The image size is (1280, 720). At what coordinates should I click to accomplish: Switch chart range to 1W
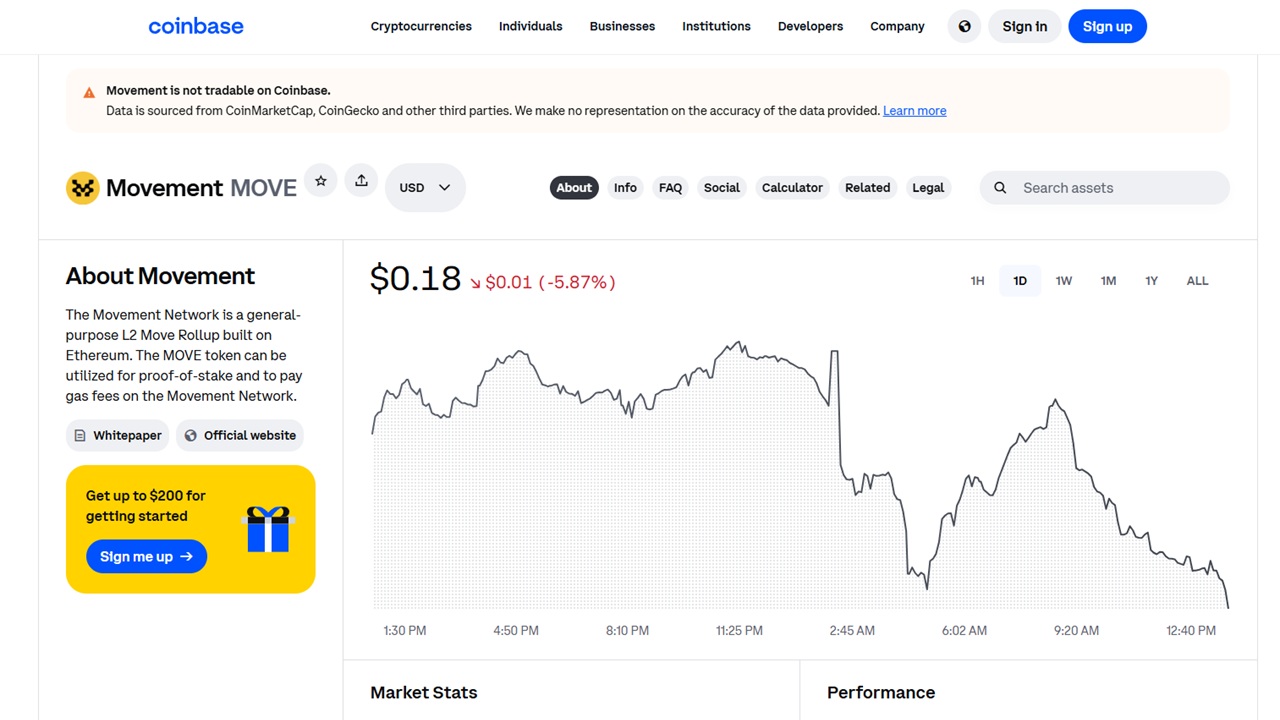point(1064,281)
